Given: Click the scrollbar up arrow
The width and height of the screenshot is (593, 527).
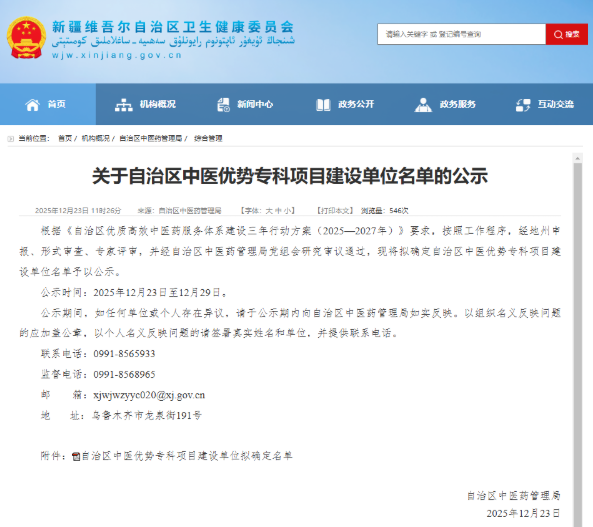Looking at the screenshot, I should click(x=577, y=158).
